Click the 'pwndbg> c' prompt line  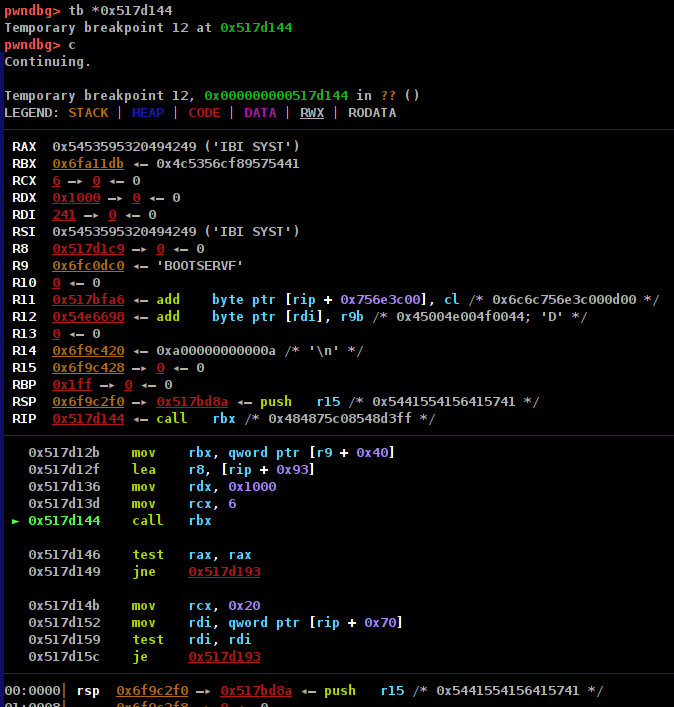(x=40, y=45)
